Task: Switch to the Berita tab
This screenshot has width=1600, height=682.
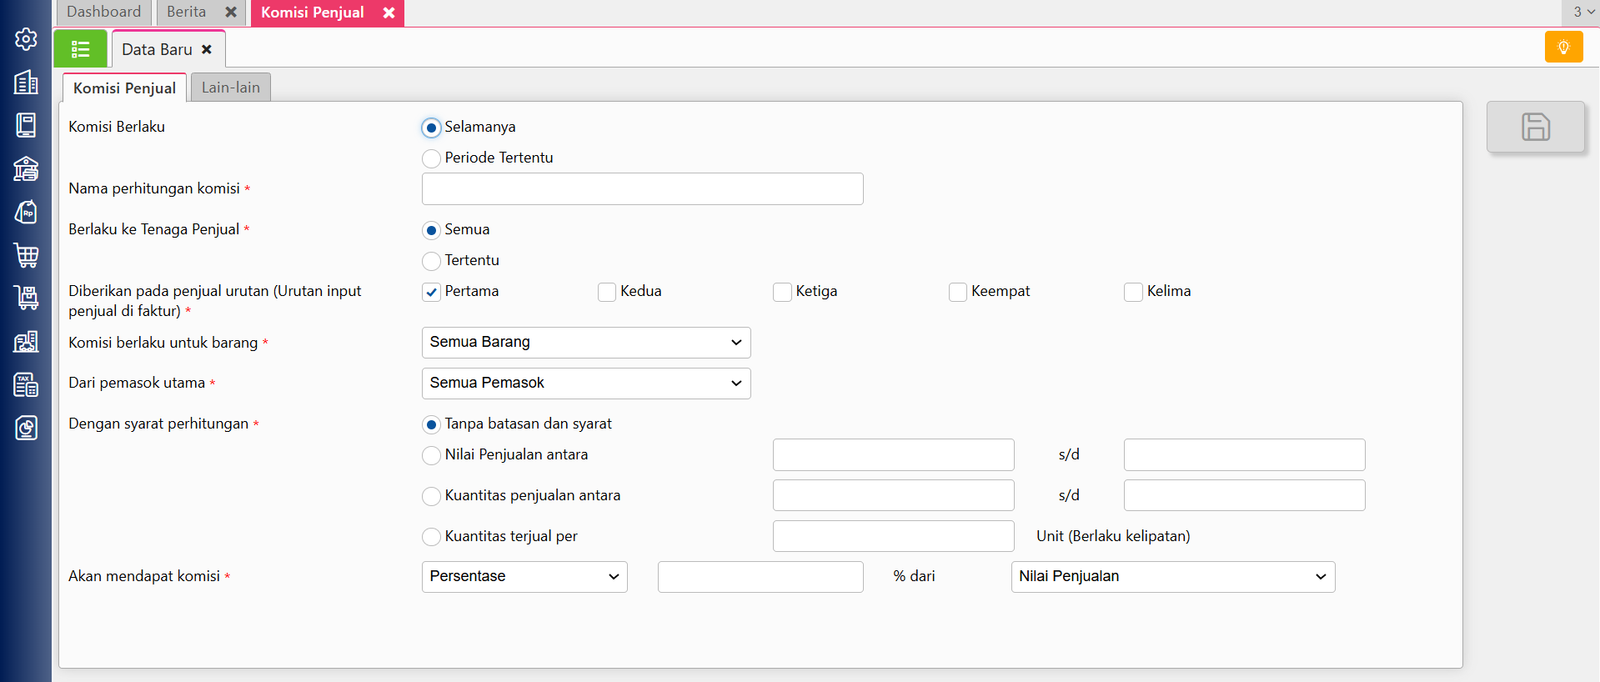Action: click(x=187, y=12)
